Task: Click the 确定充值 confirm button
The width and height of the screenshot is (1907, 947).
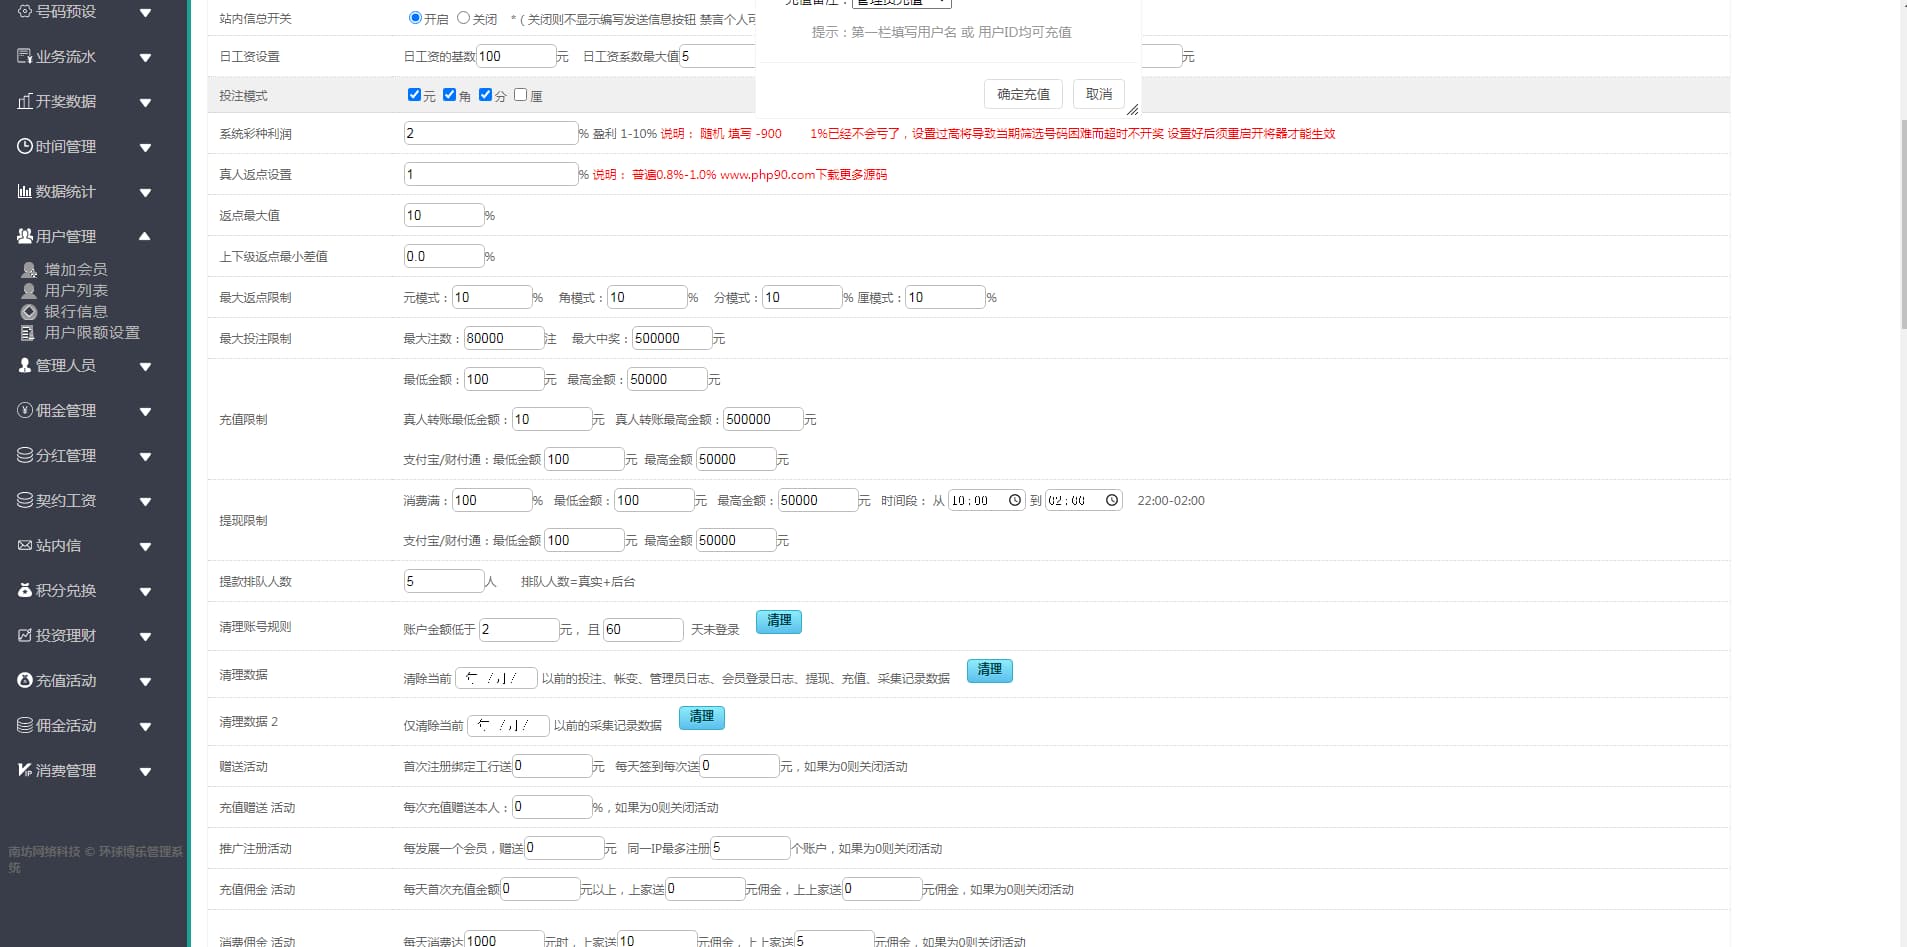Action: (x=1023, y=94)
